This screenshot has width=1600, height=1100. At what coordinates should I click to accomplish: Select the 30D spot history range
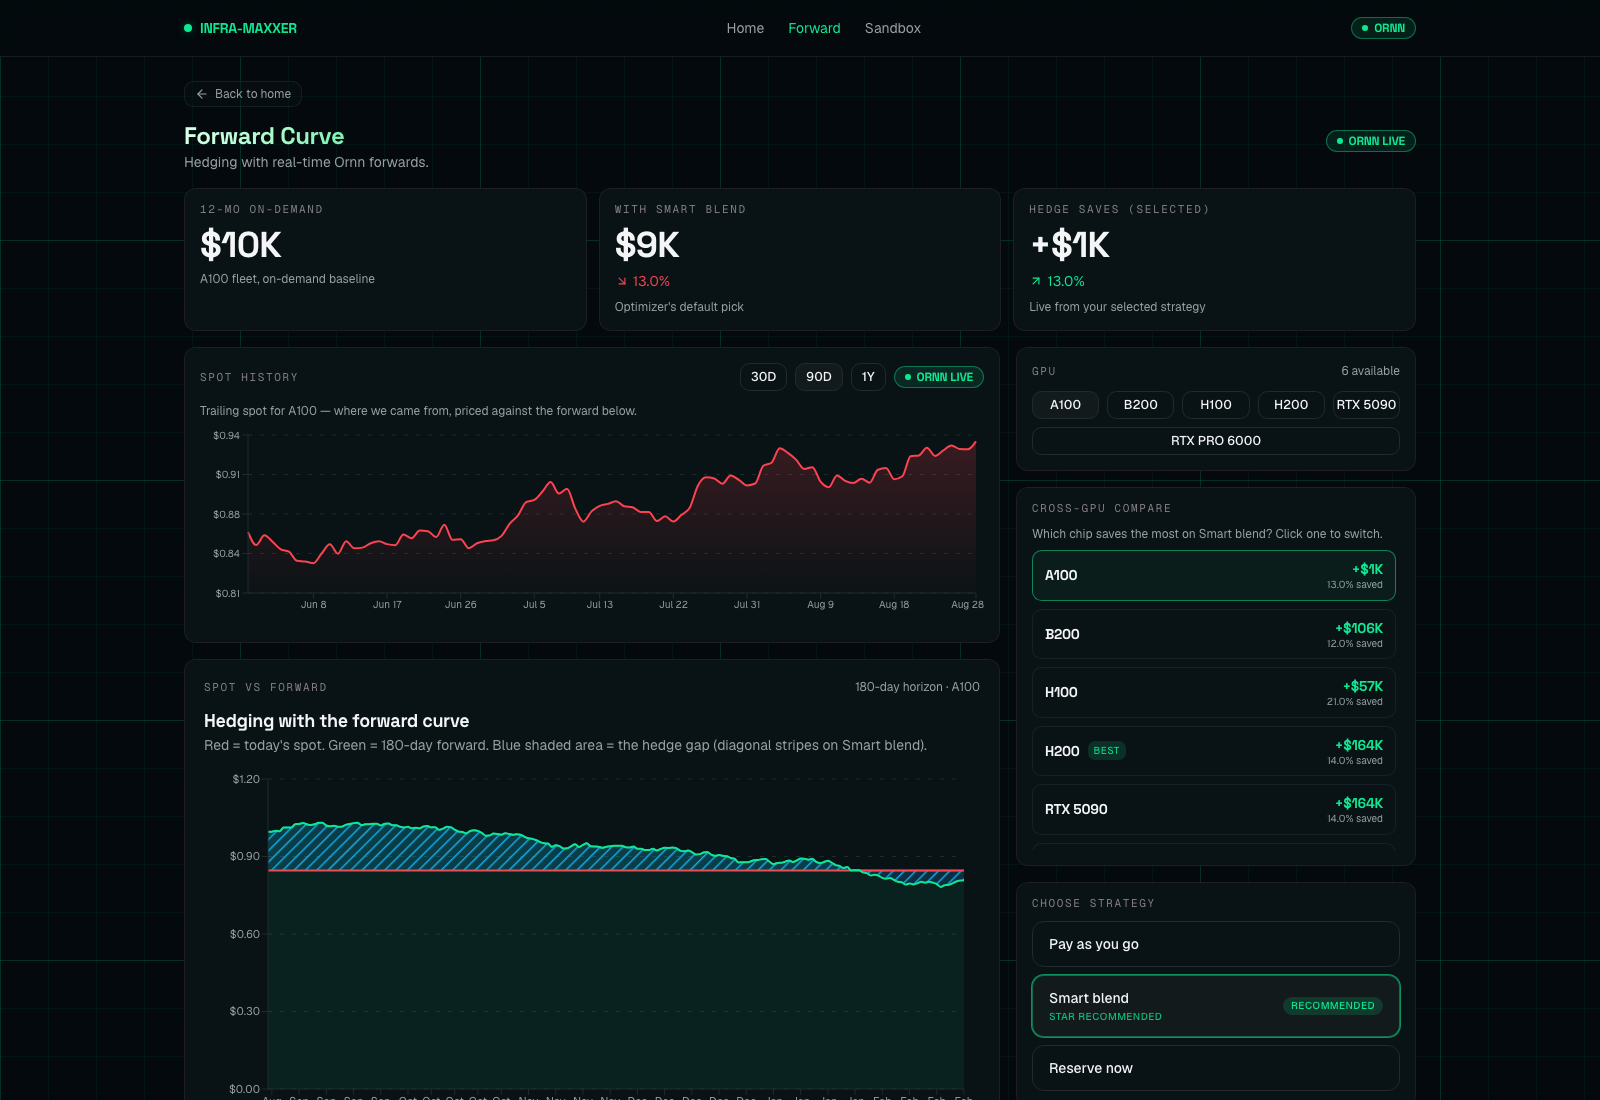click(763, 377)
